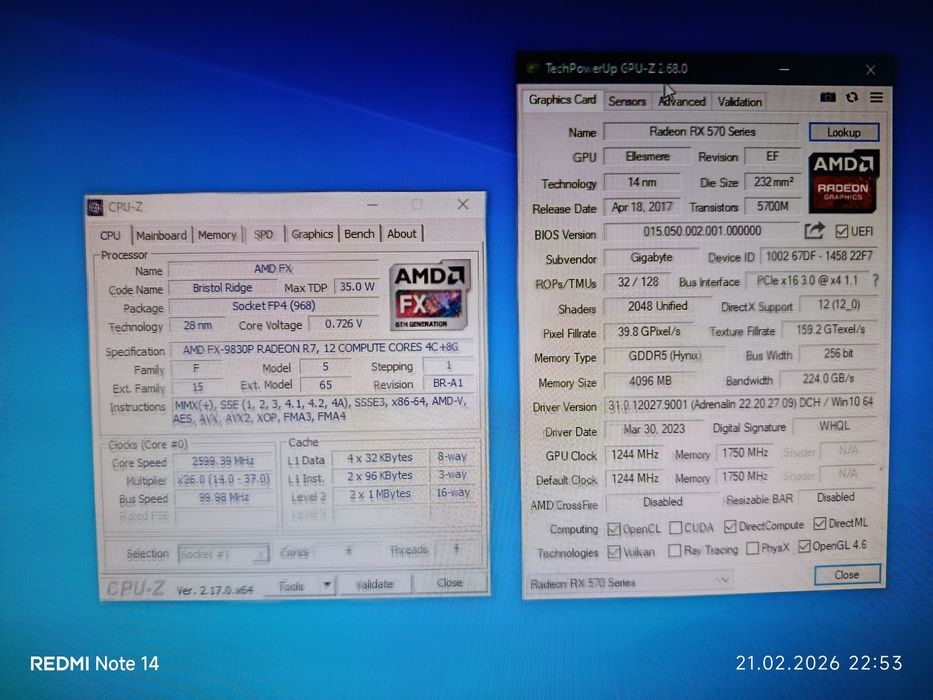This screenshot has width=933, height=700.
Task: Open GPU-Z hamburger menu icon
Action: click(x=876, y=97)
